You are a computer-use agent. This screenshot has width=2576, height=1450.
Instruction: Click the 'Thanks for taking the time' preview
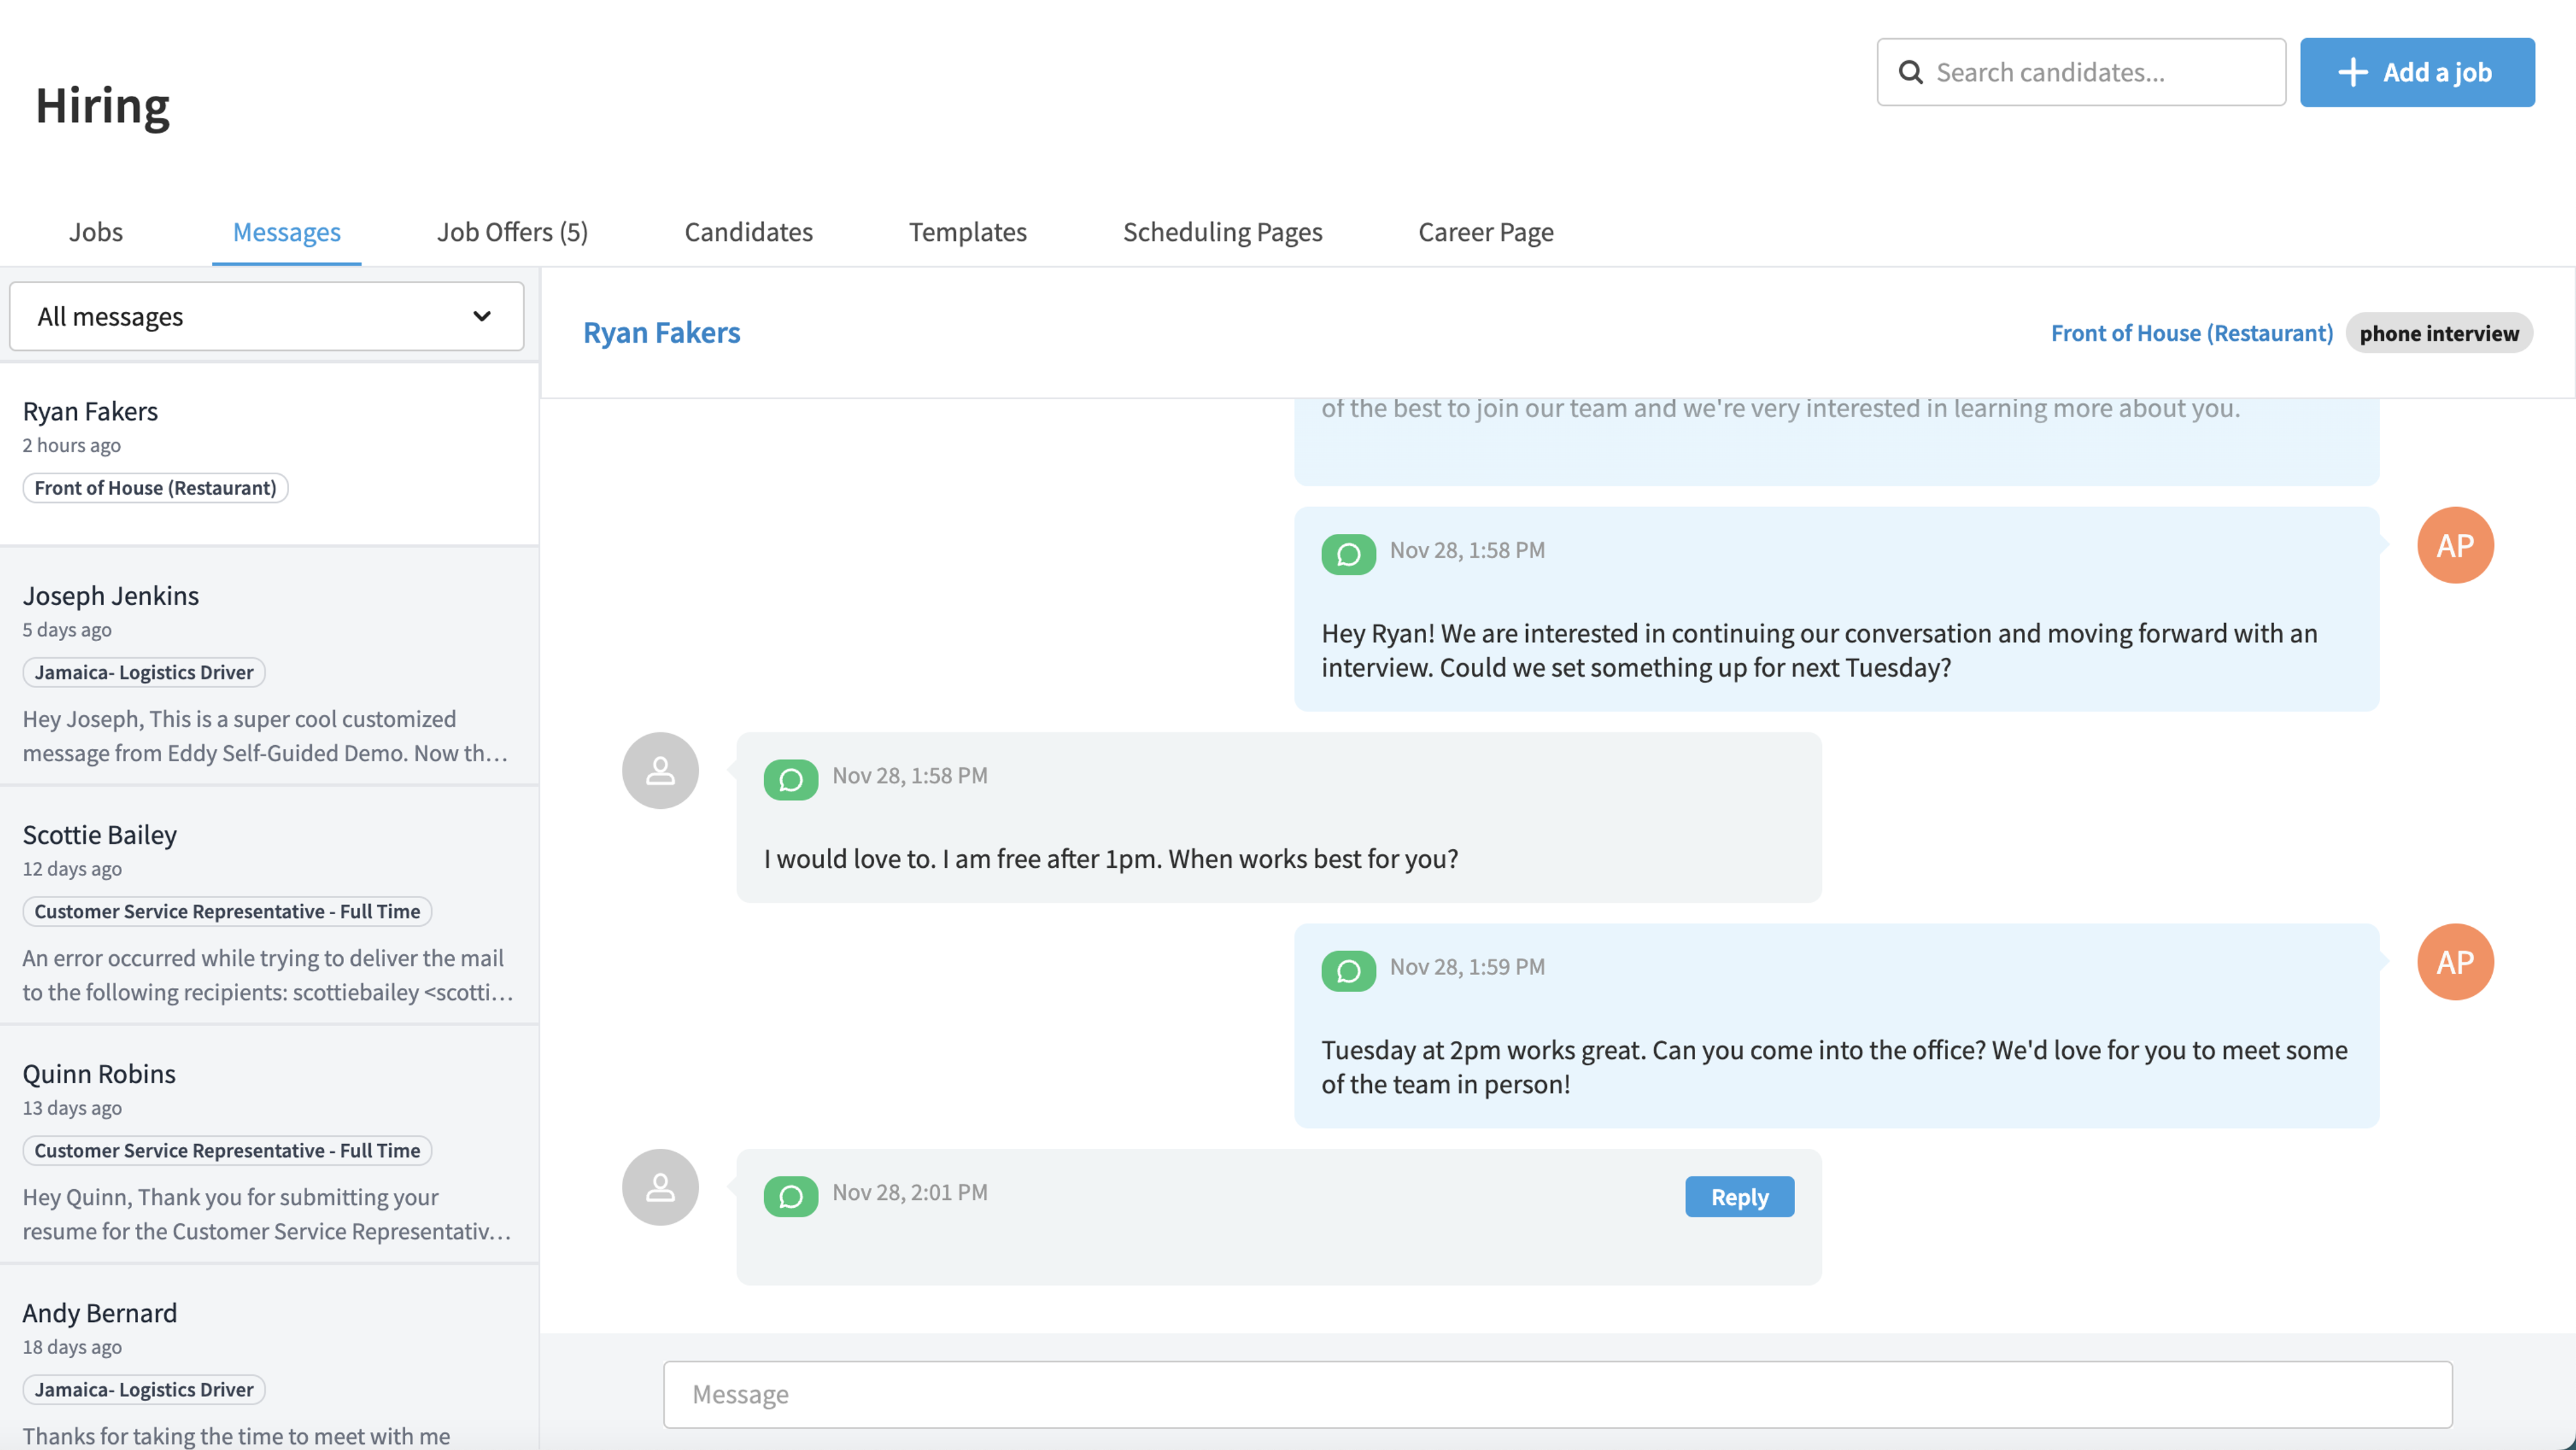[236, 1435]
